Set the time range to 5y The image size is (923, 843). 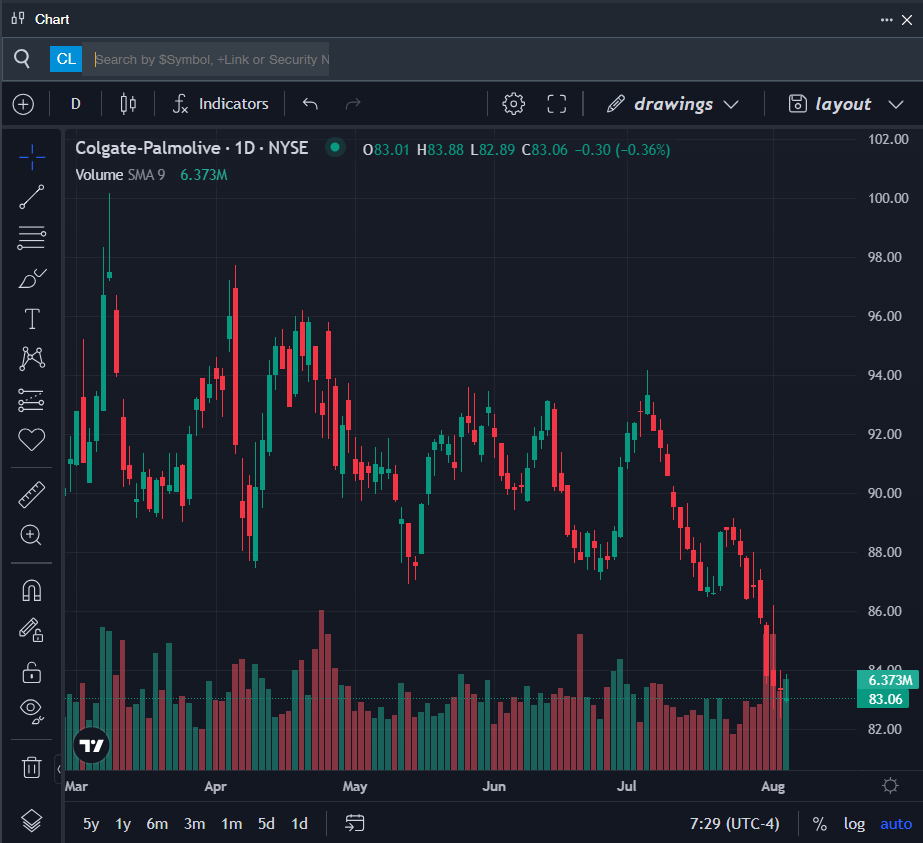[x=91, y=824]
